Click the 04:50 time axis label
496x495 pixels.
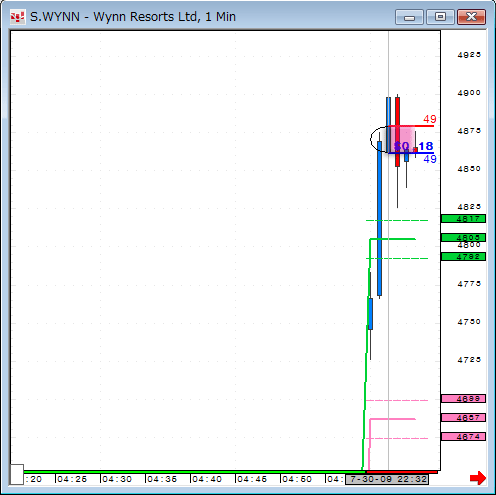(297, 479)
